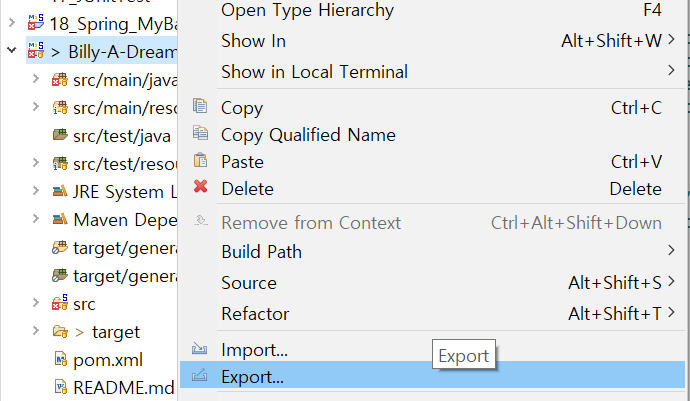Select README.md file name
The image size is (690, 401).
click(x=124, y=388)
